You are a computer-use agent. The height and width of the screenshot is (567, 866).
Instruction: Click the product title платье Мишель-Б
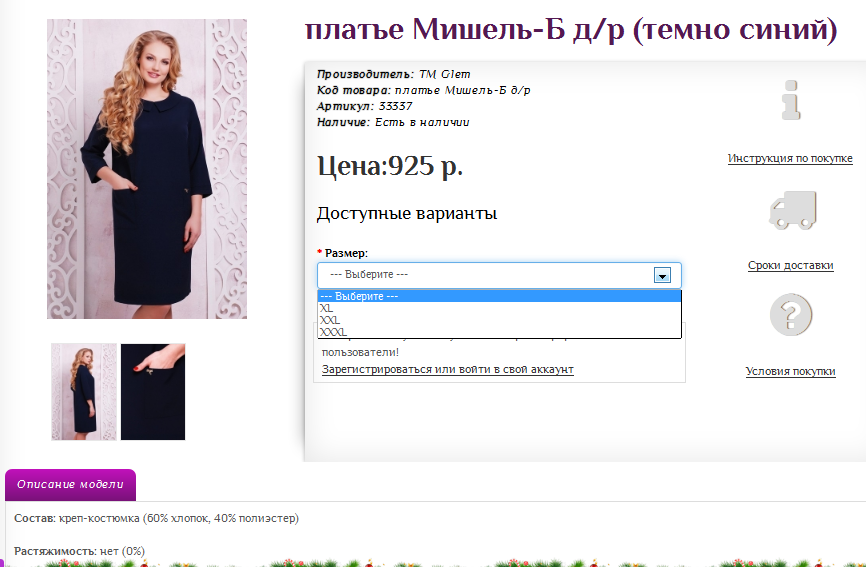pos(571,30)
